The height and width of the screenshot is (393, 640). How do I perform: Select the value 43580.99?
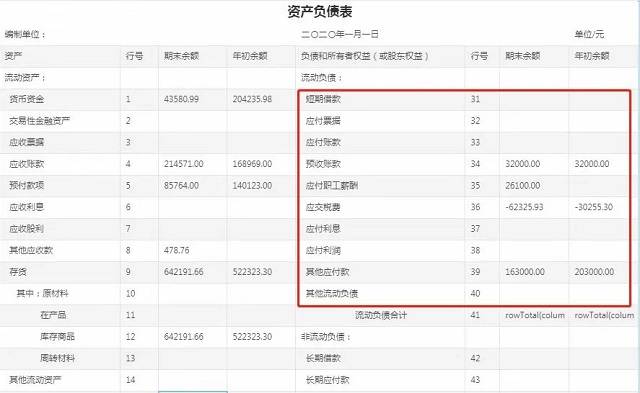[181, 99]
